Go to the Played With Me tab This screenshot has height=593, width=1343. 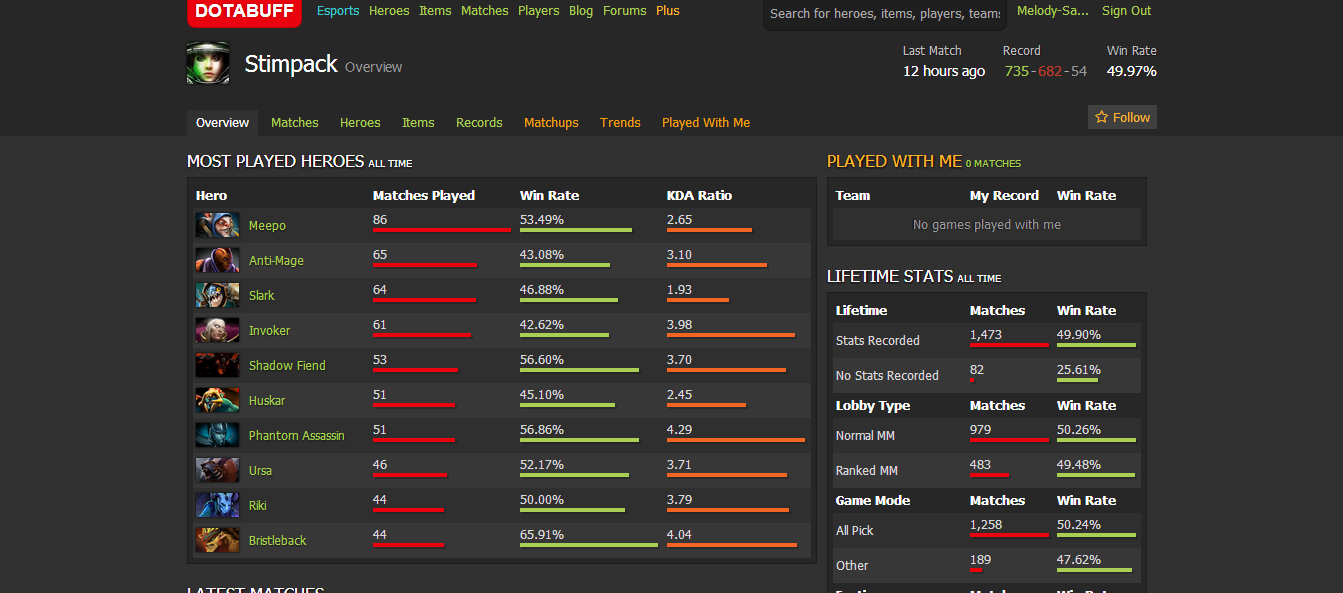[x=705, y=123]
